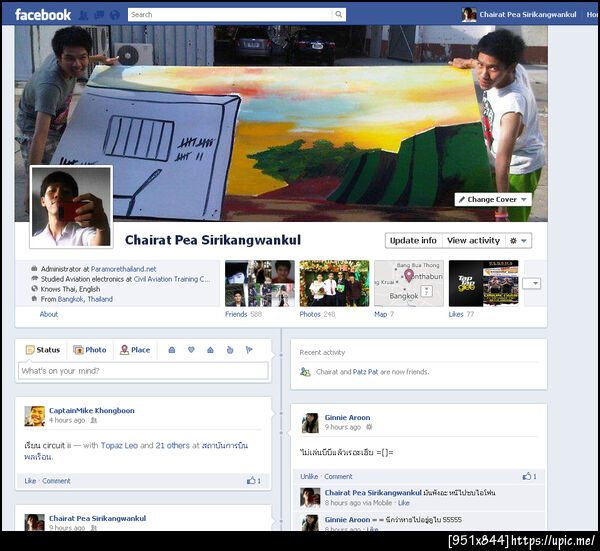
Task: Click the Update info button
Action: (x=413, y=241)
